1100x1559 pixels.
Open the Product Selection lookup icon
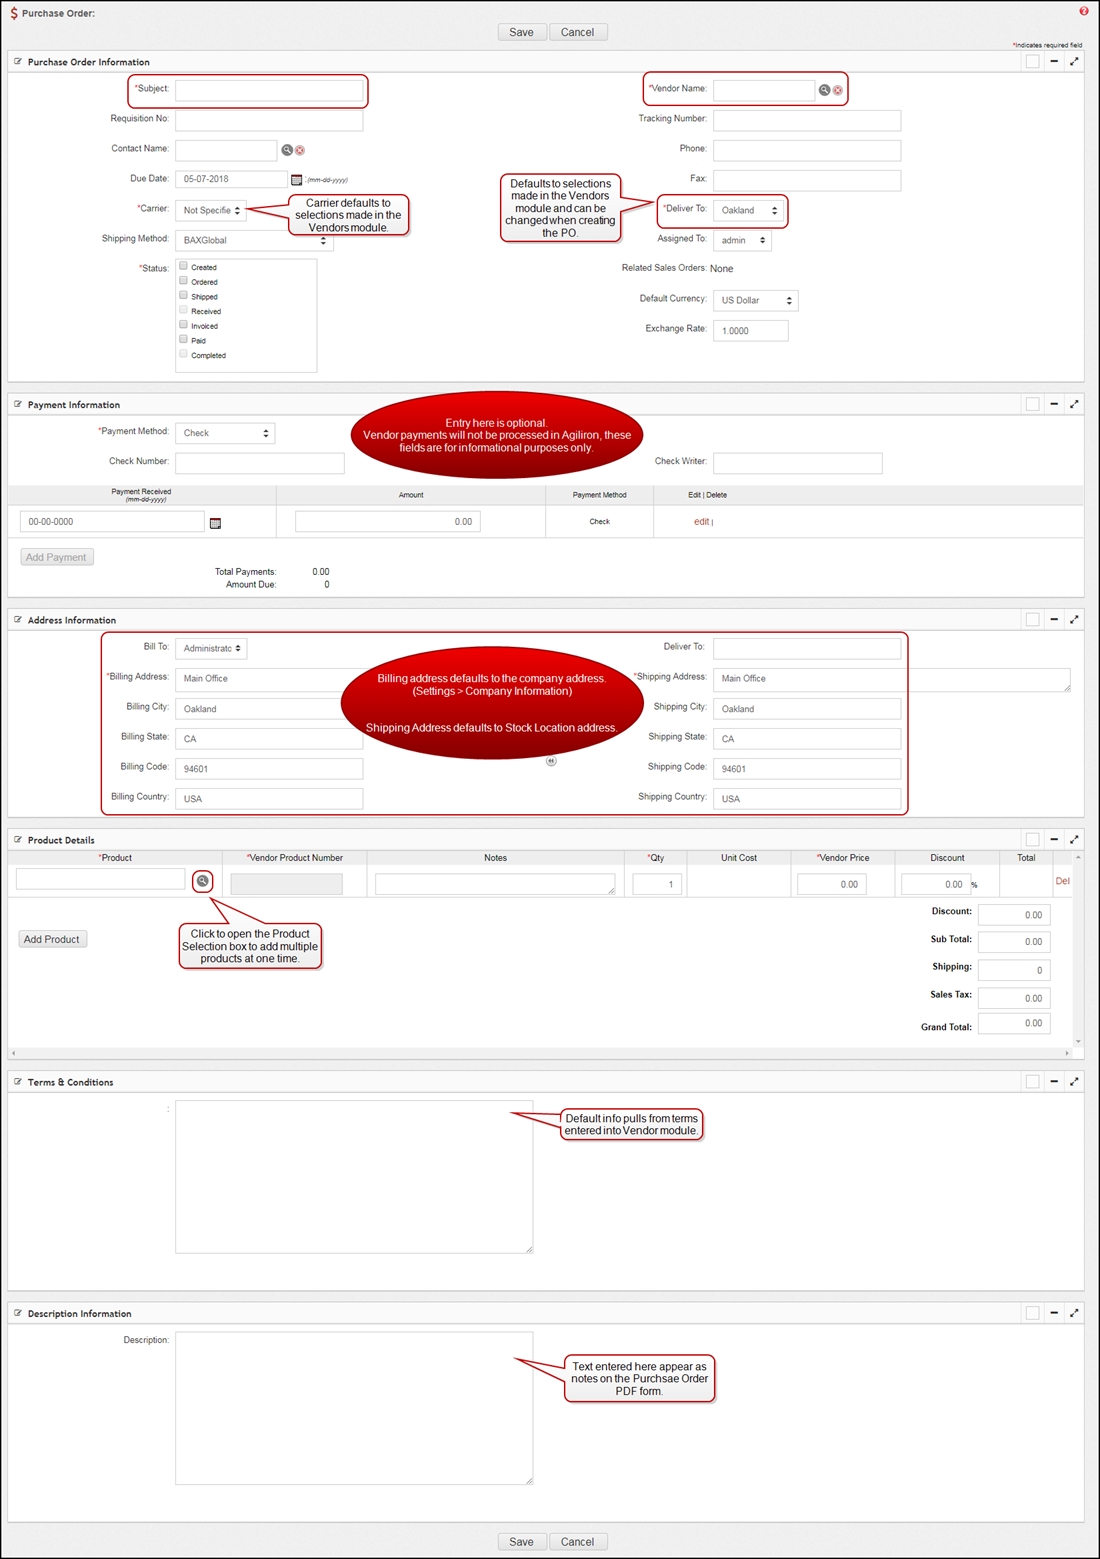click(x=203, y=881)
